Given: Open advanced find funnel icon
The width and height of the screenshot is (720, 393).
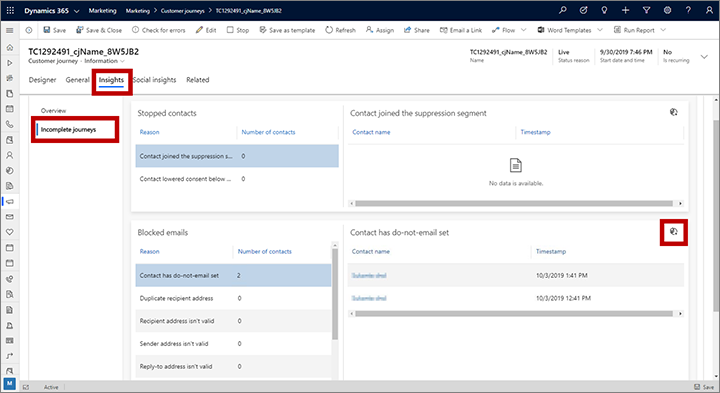Looking at the screenshot, I should 646,10.
